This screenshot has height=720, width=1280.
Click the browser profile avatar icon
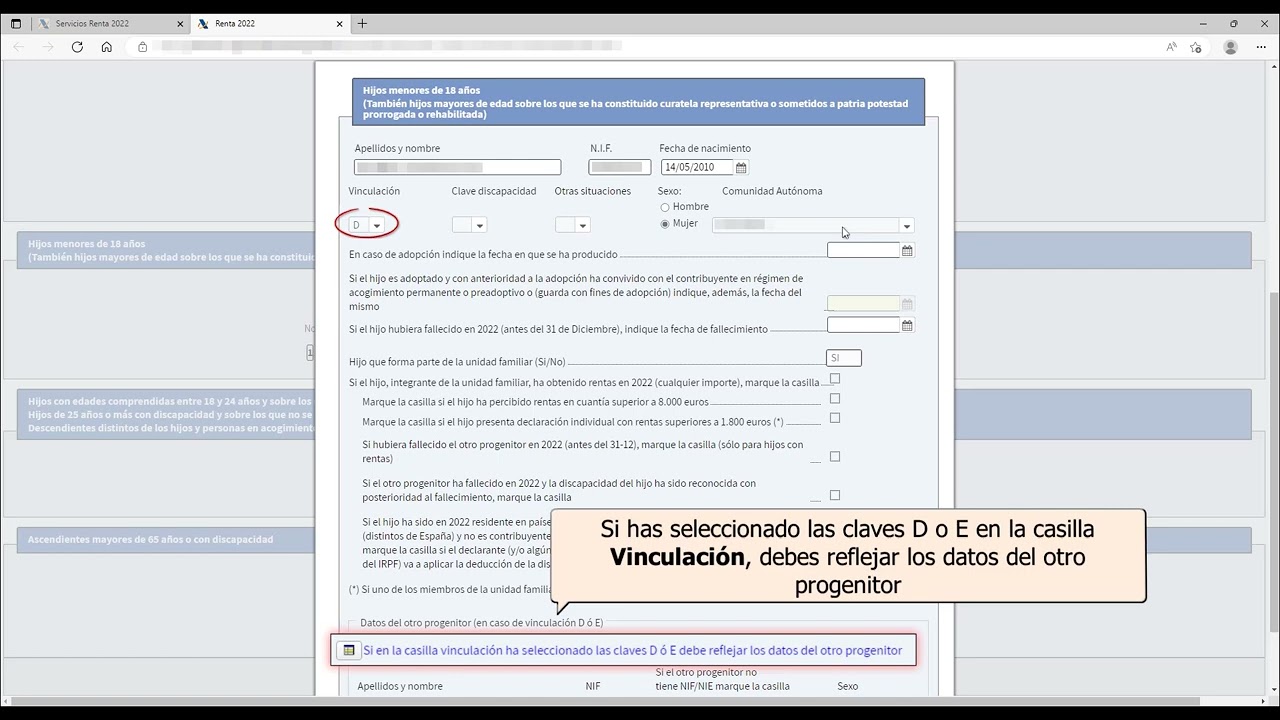(x=1230, y=47)
